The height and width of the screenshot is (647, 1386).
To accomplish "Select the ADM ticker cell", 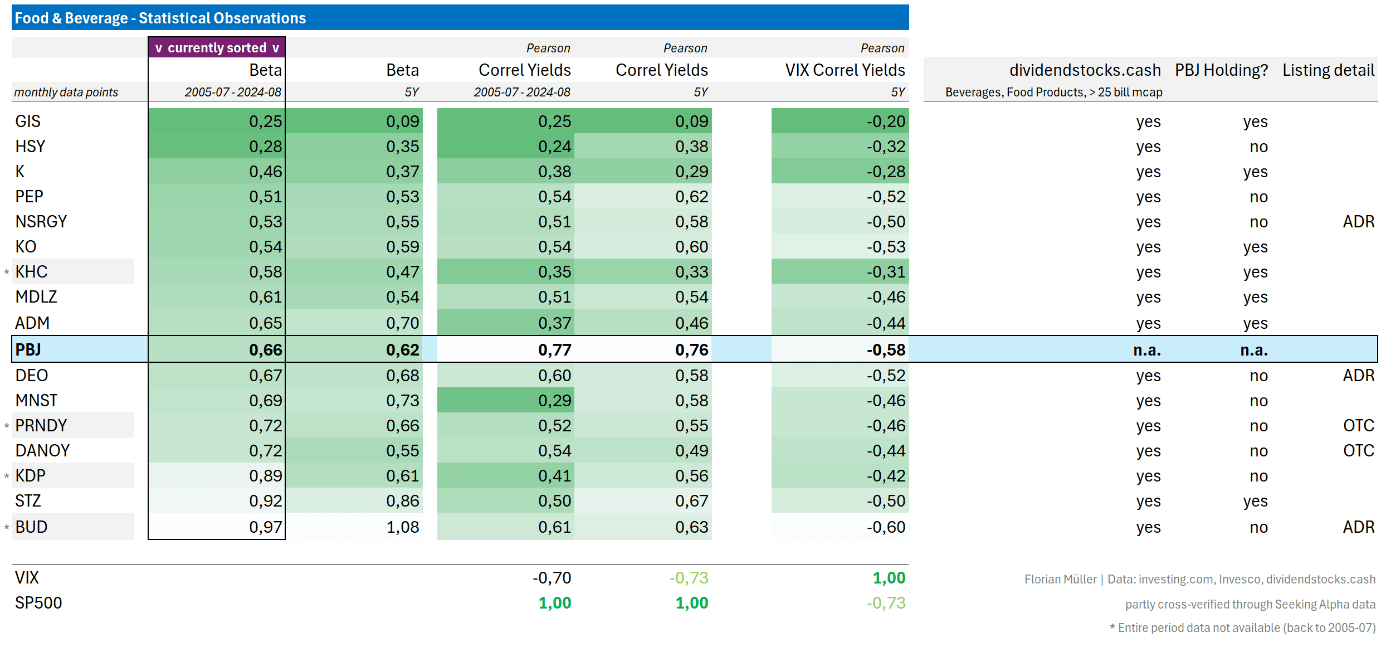I will (32, 322).
